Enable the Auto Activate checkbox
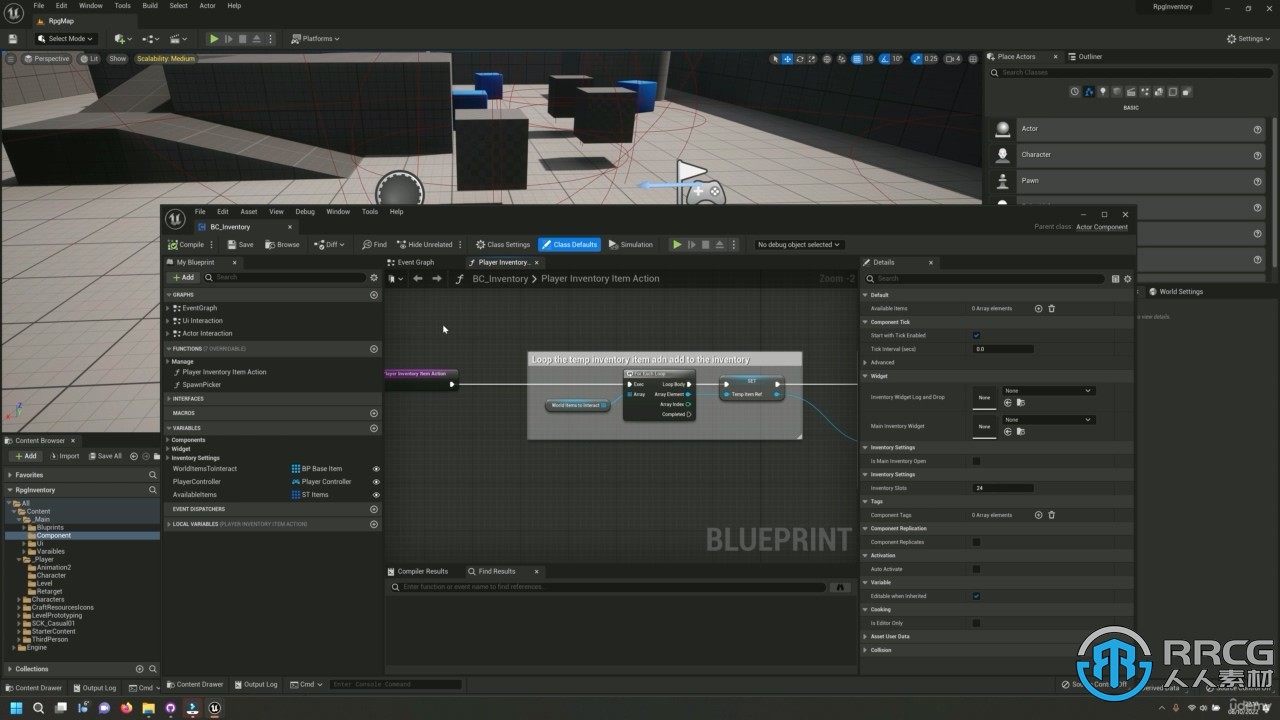 976,569
